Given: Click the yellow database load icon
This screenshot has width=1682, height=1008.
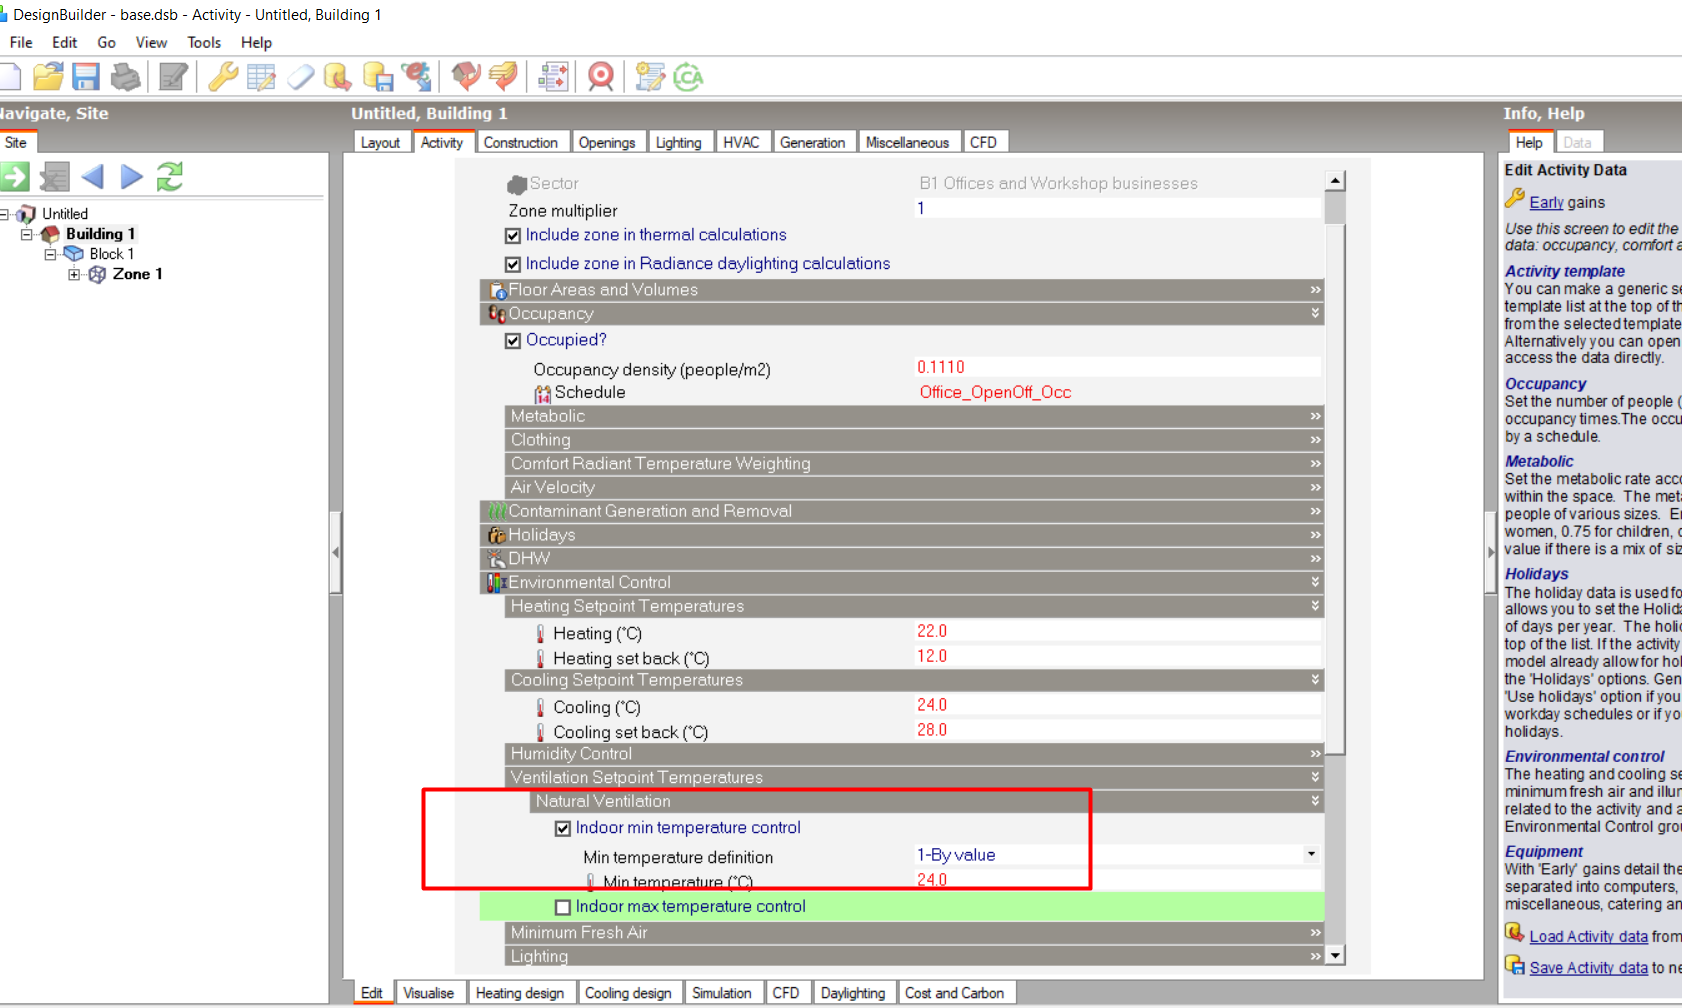Looking at the screenshot, I should coord(338,76).
